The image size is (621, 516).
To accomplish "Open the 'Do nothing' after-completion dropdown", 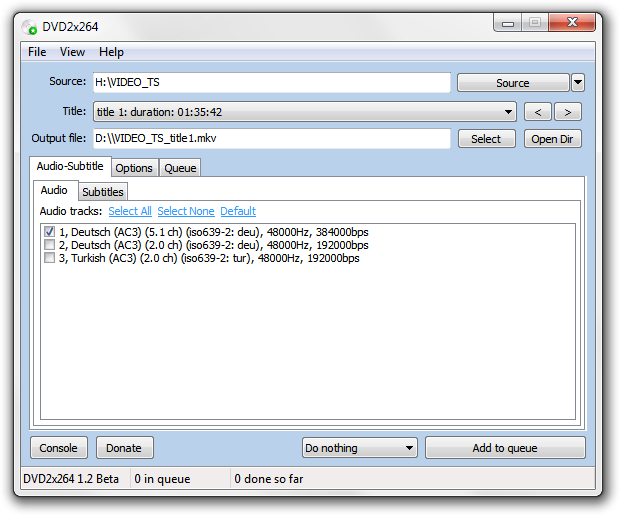I will (360, 448).
